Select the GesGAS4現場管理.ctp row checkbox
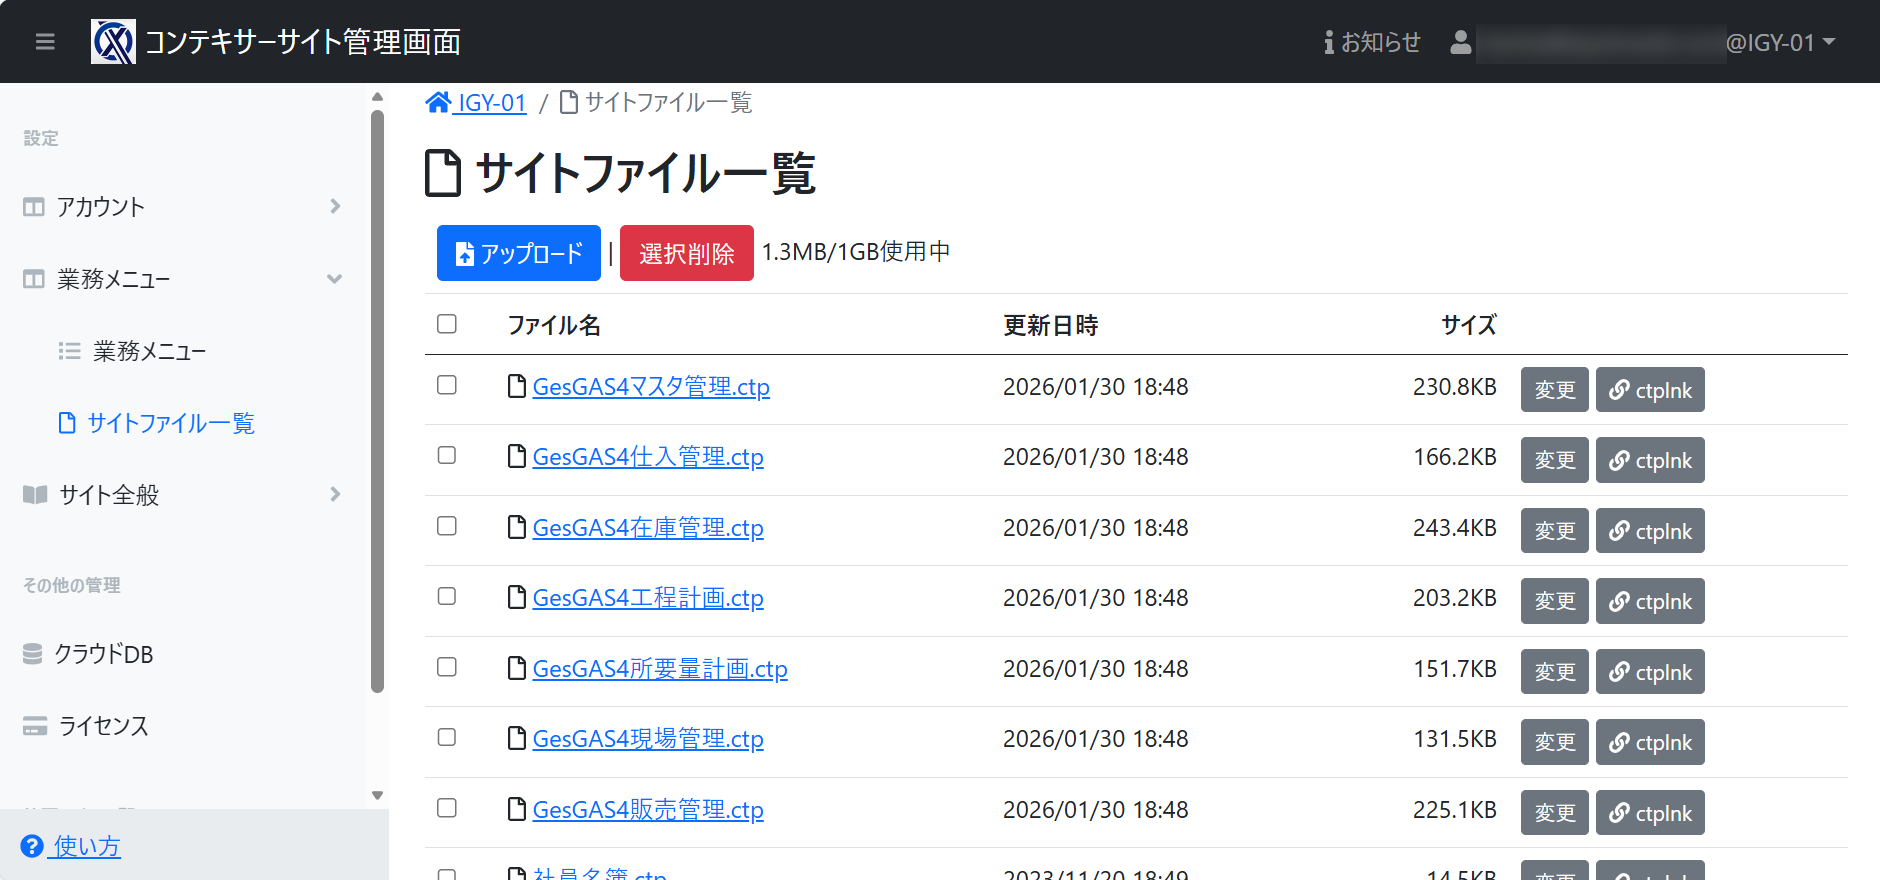The height and width of the screenshot is (880, 1880). tap(447, 738)
